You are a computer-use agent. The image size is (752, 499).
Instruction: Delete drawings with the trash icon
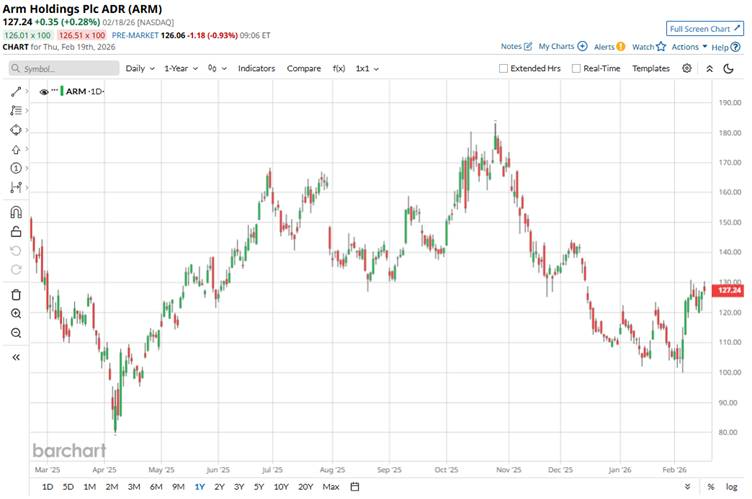16,295
